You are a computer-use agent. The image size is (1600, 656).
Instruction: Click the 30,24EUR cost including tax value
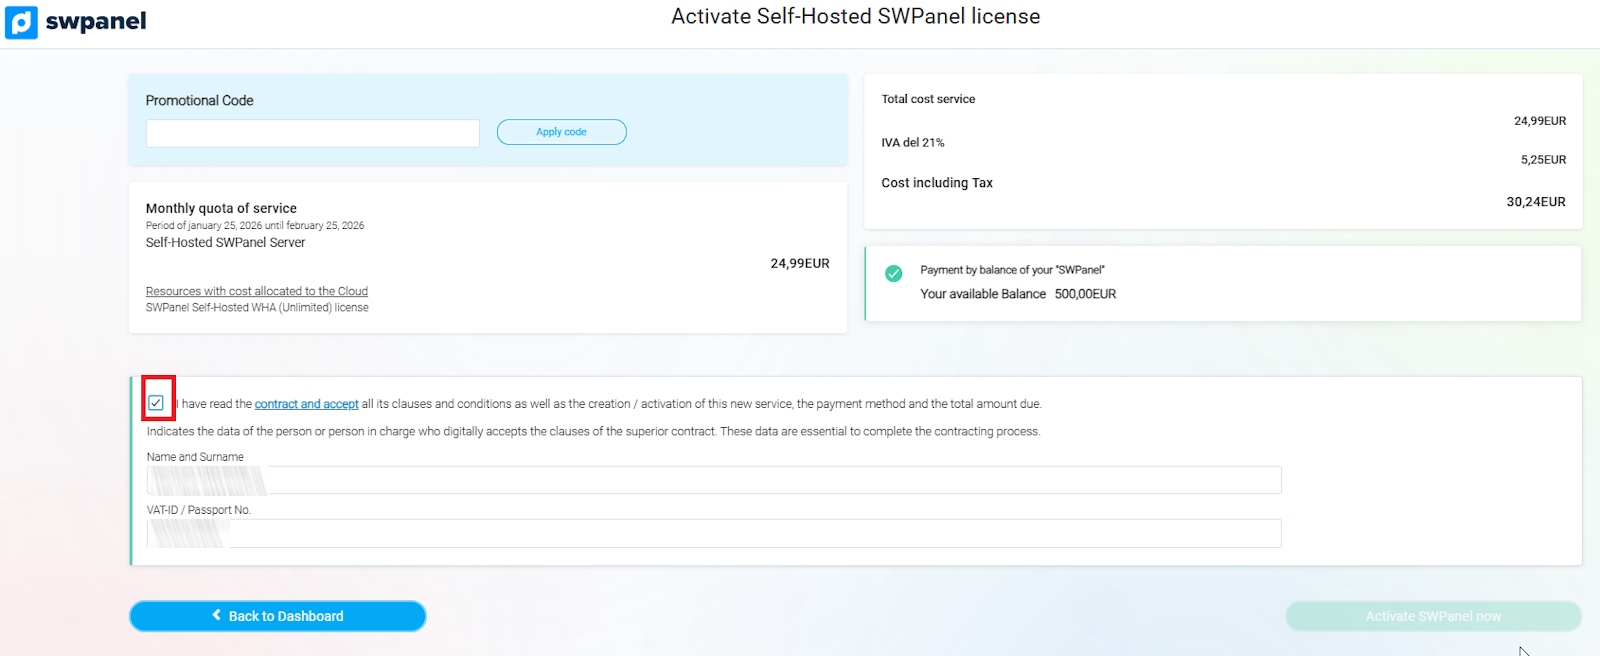(x=1536, y=202)
